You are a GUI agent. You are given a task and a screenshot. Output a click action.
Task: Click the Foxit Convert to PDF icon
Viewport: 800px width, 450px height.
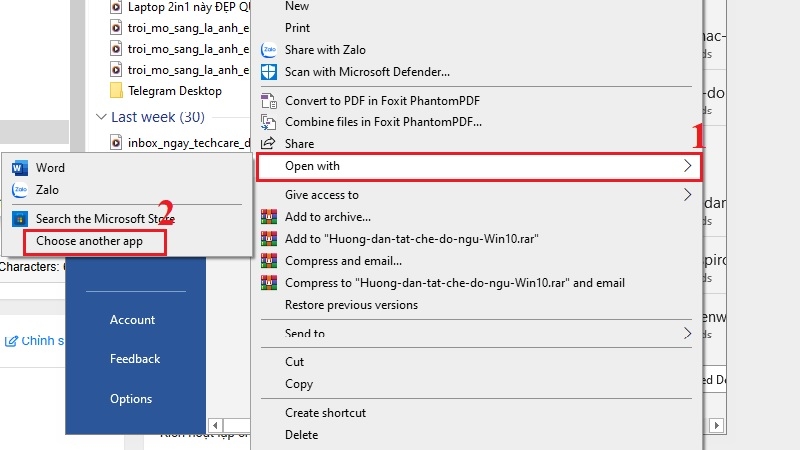pos(269,101)
